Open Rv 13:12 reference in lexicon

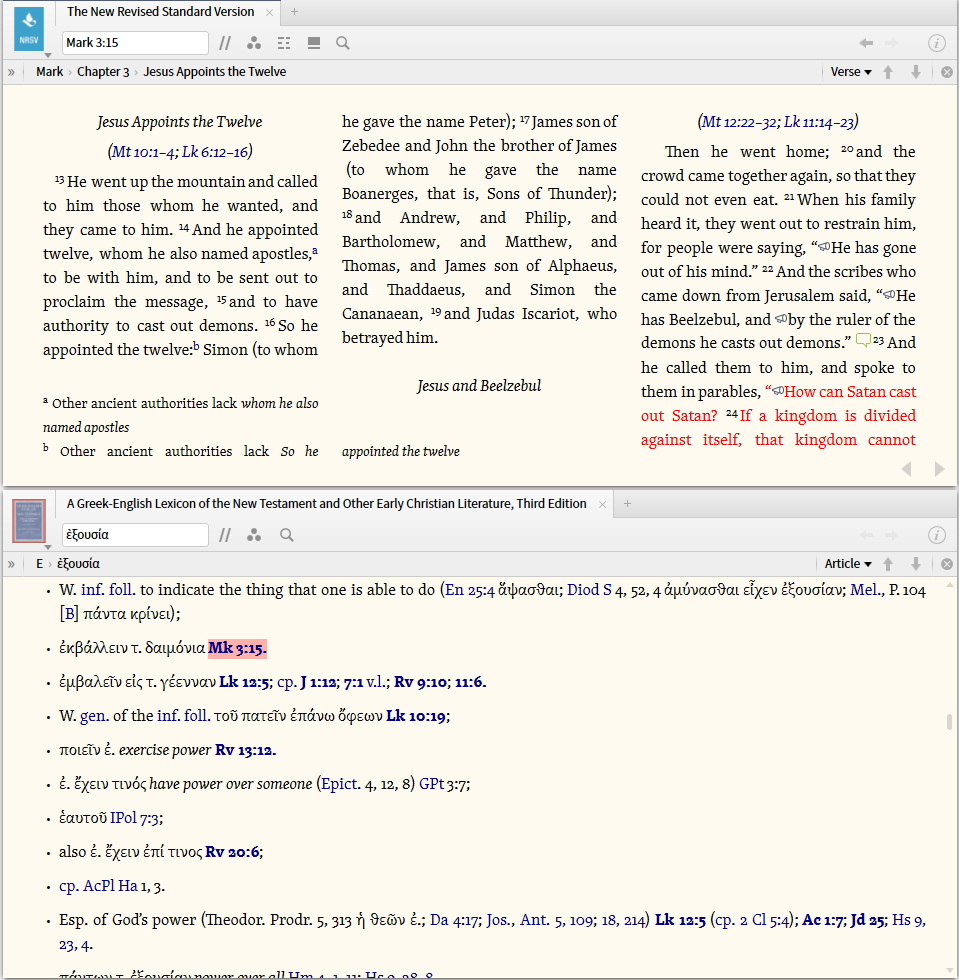click(244, 750)
